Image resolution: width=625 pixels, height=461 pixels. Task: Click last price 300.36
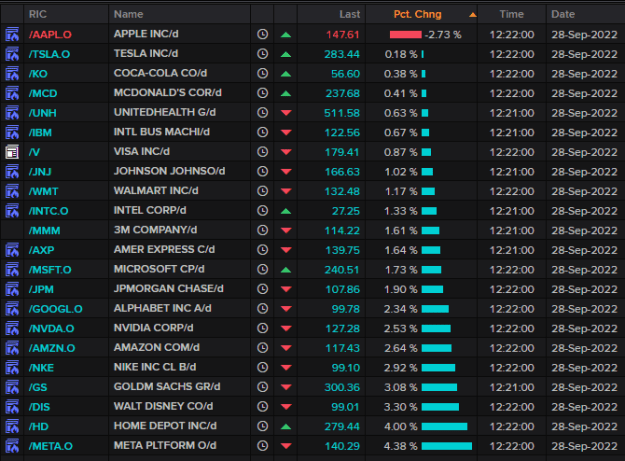[342, 387]
